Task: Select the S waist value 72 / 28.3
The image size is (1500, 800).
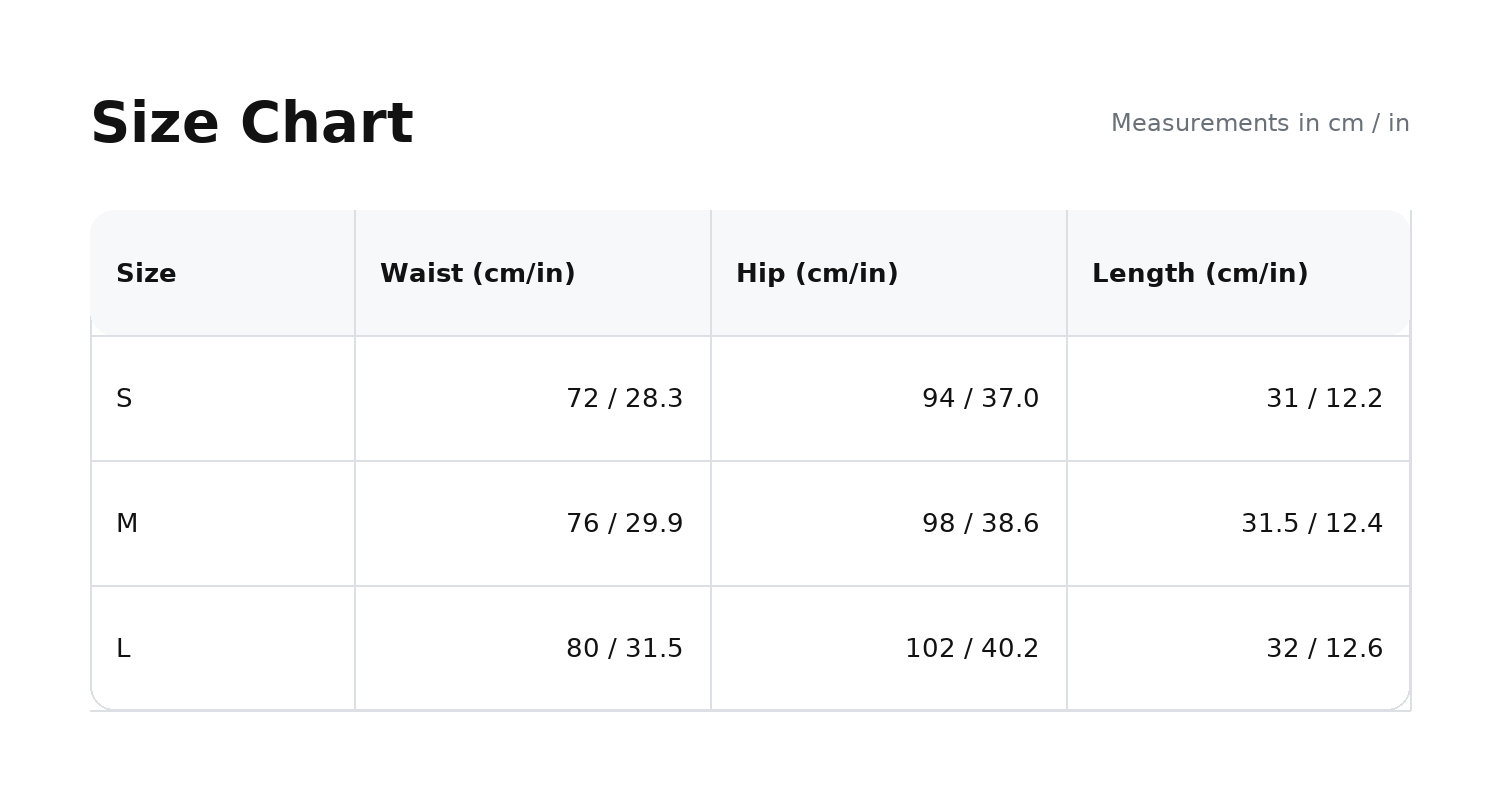Action: (x=624, y=399)
